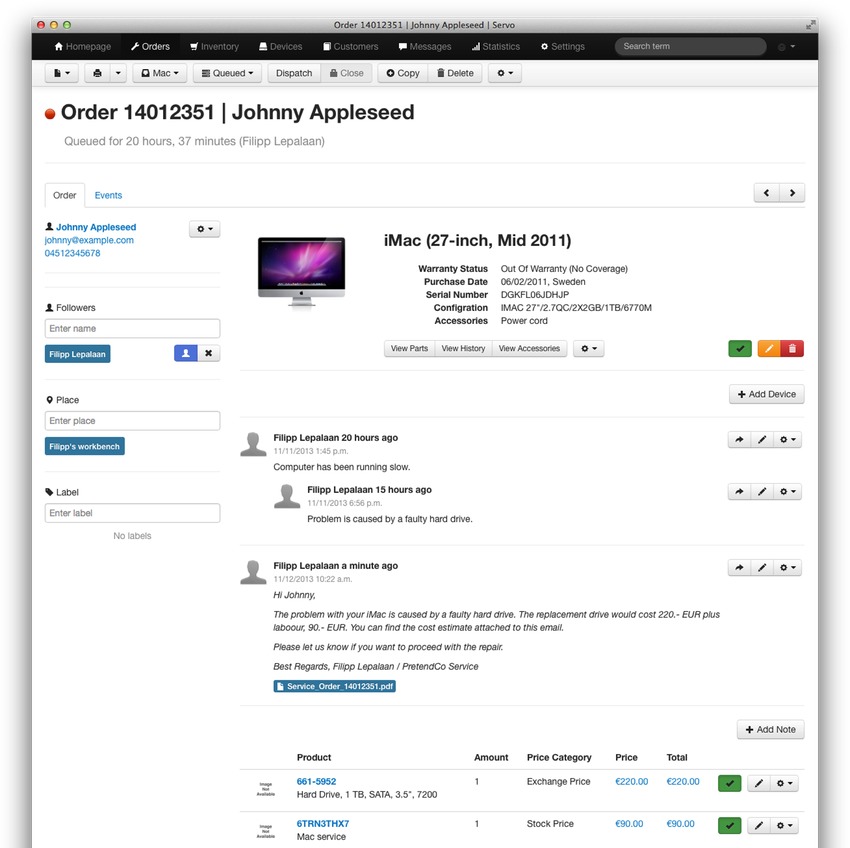Image resolution: width=850 pixels, height=848 pixels.
Task: Open the Johnny Appleseed customer link
Action: 96,227
